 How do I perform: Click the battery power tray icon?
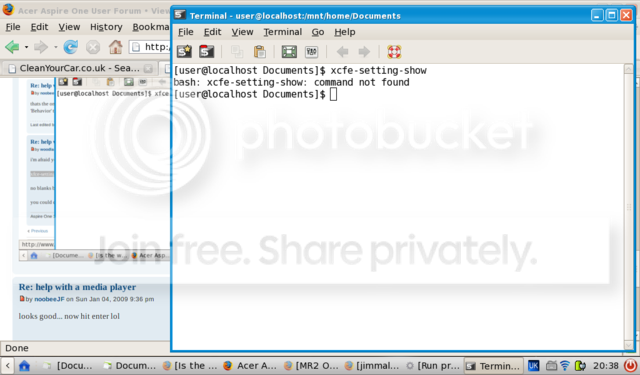[580, 366]
